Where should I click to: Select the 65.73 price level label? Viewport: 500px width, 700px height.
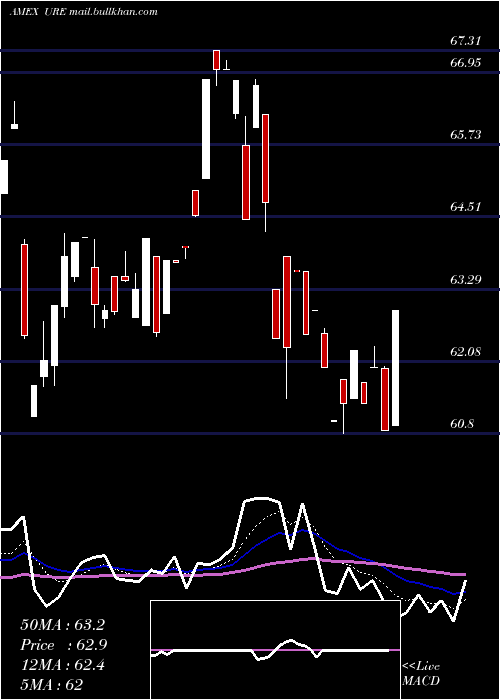pyautogui.click(x=465, y=134)
